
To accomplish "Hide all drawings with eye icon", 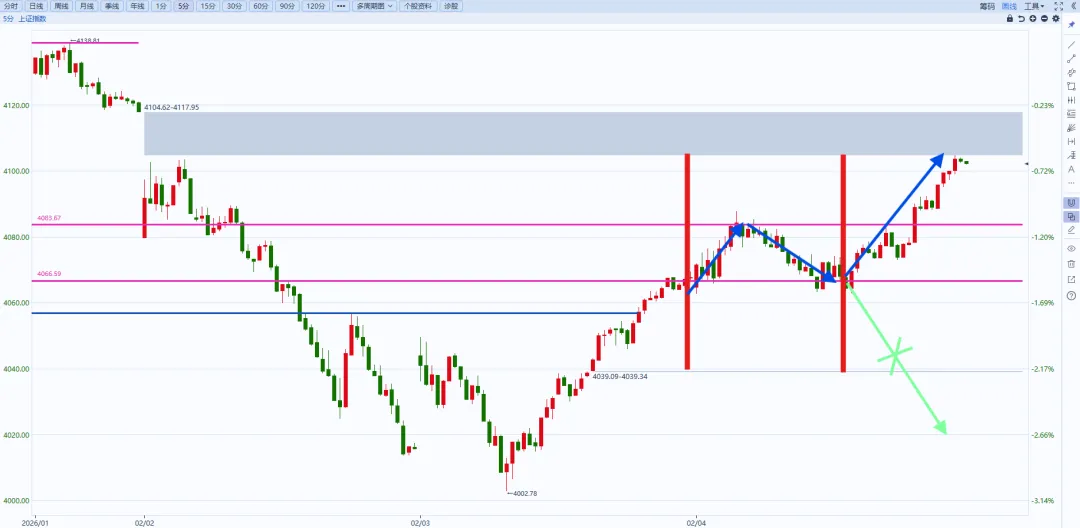I will (x=1071, y=249).
